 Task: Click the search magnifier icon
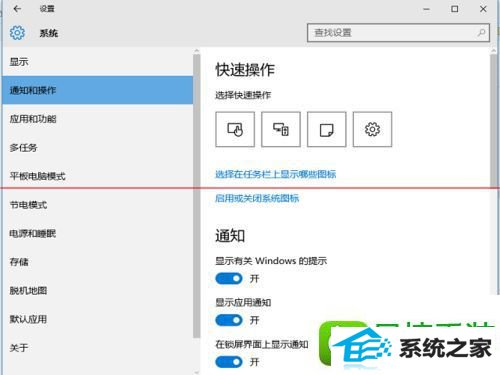tap(481, 32)
